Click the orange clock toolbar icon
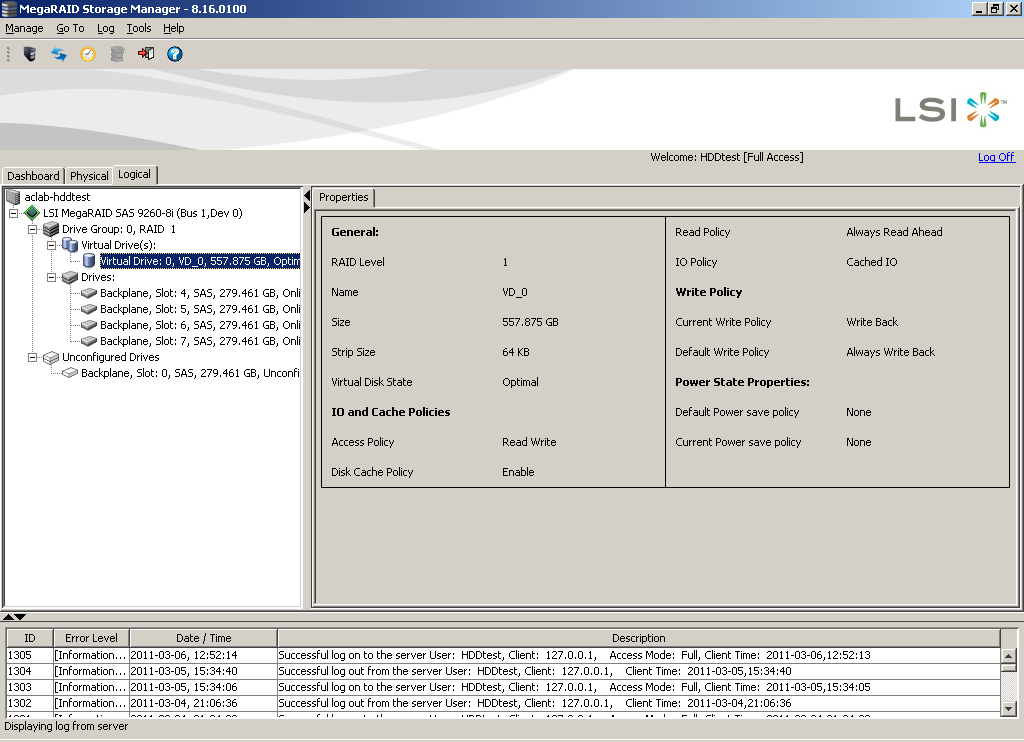 coord(88,54)
